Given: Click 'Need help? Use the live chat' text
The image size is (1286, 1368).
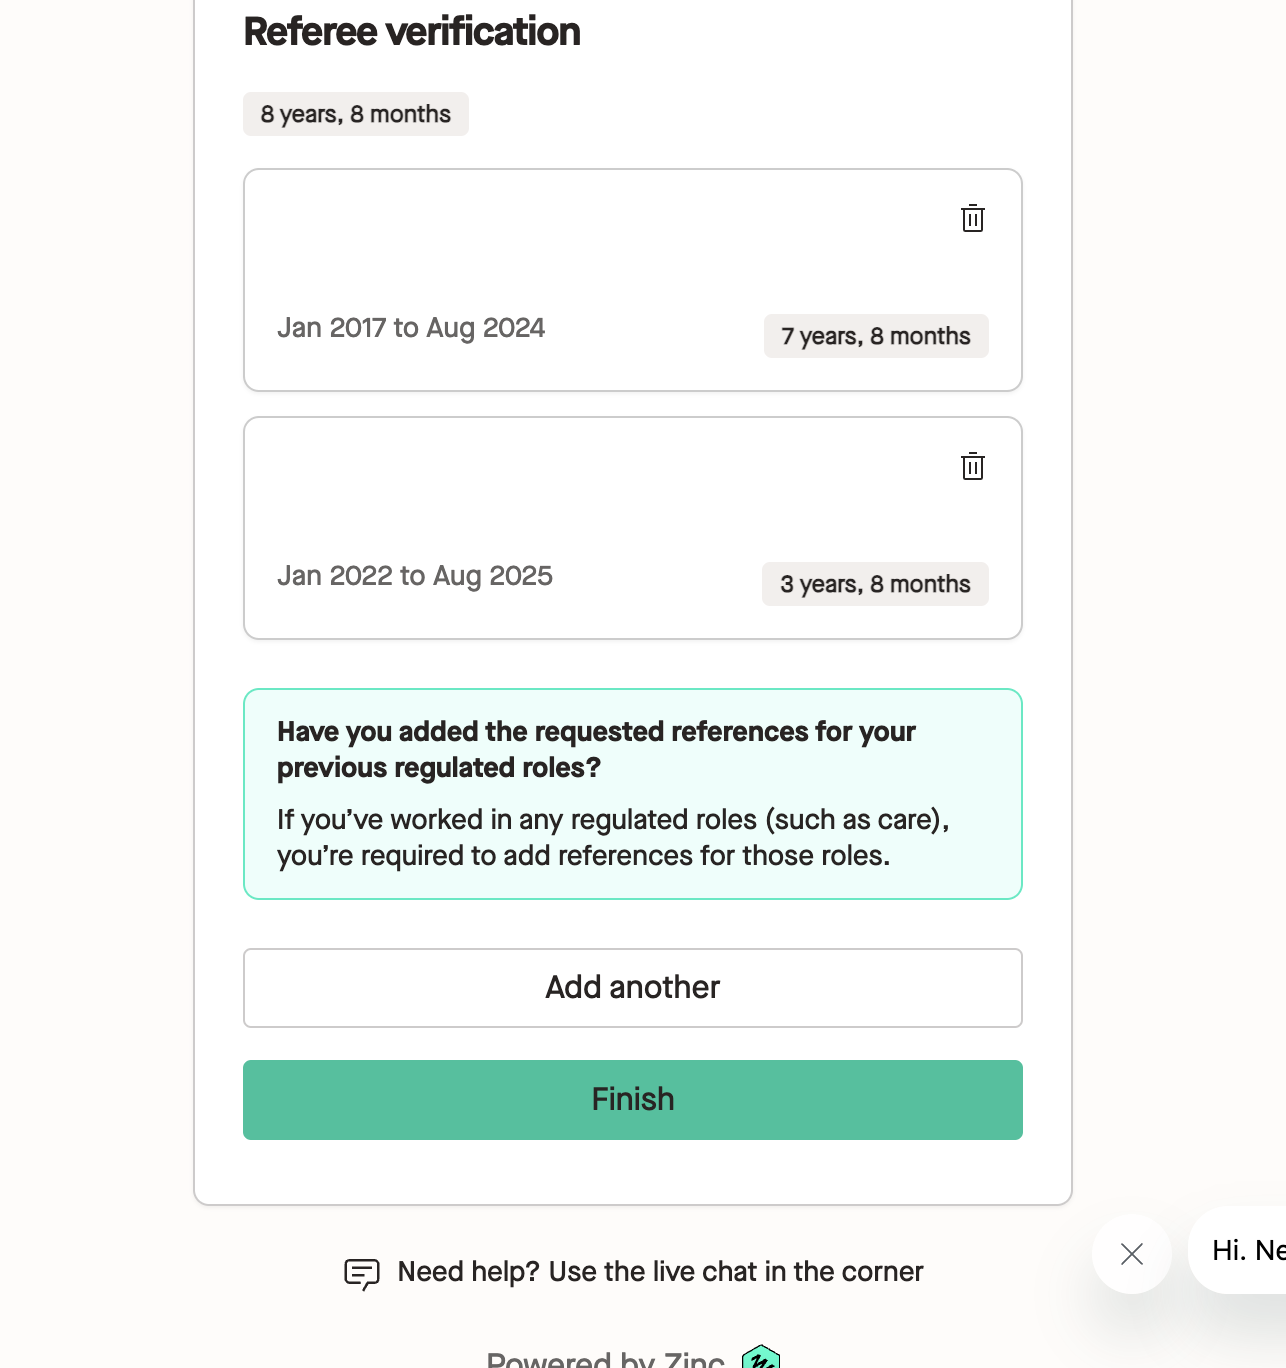Looking at the screenshot, I should pos(660,1272).
